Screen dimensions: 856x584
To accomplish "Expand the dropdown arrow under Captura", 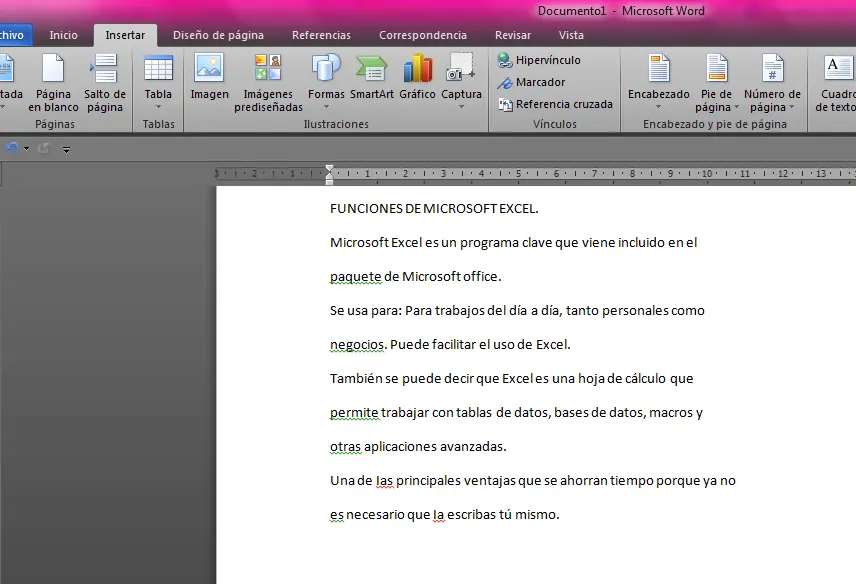I will 461,107.
